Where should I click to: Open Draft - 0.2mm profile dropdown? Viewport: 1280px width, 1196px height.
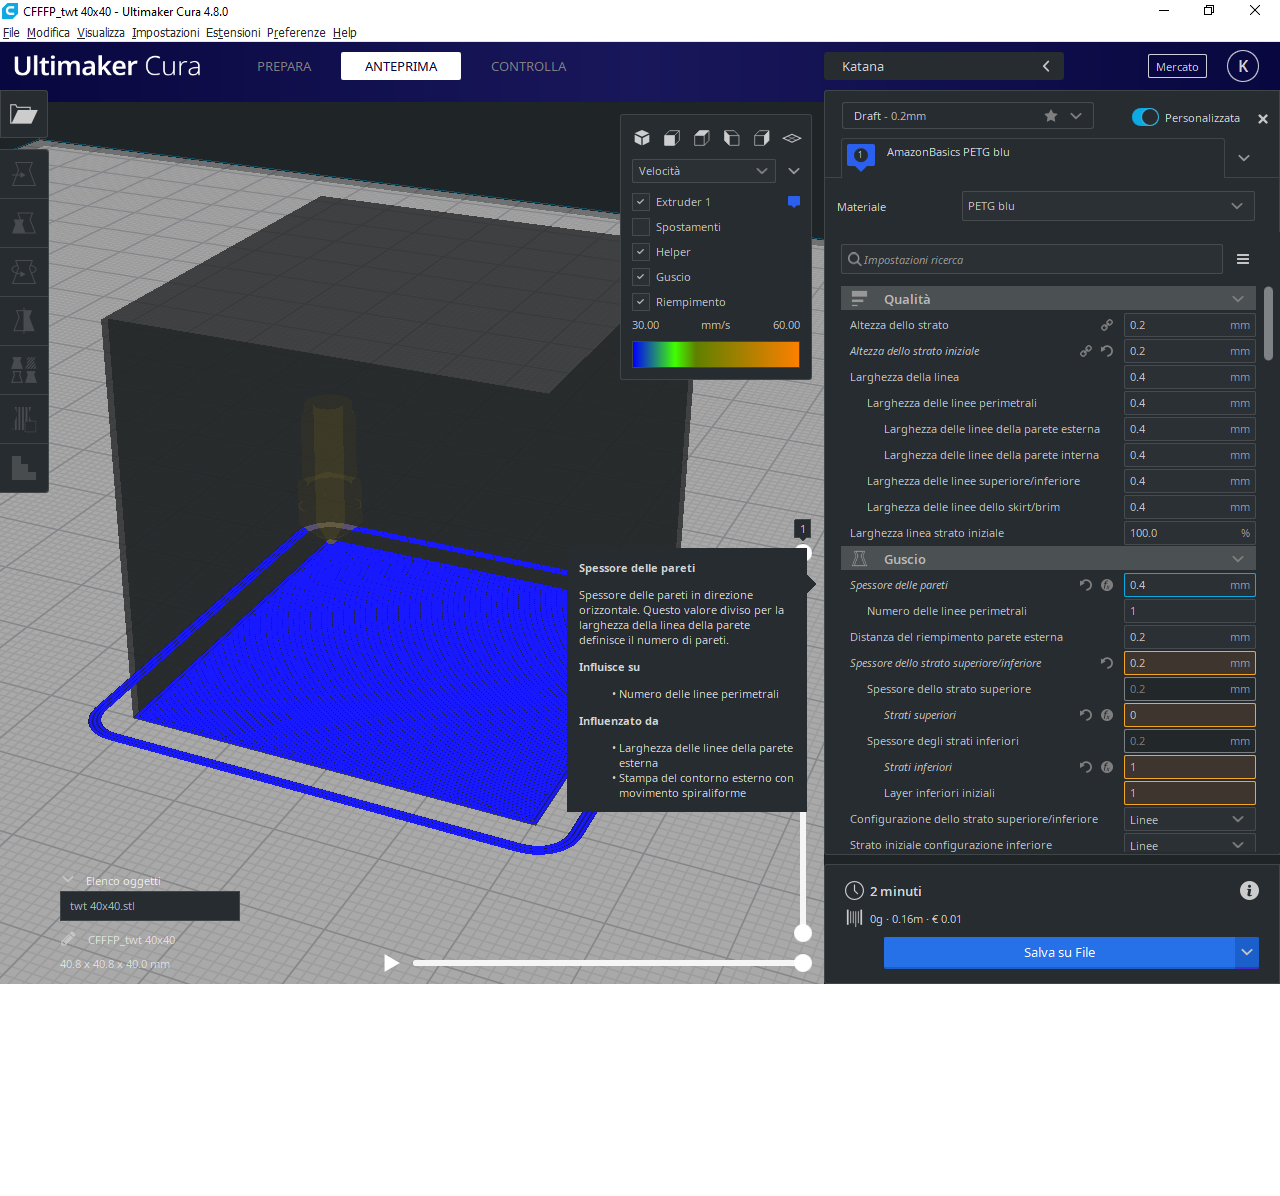(x=967, y=116)
